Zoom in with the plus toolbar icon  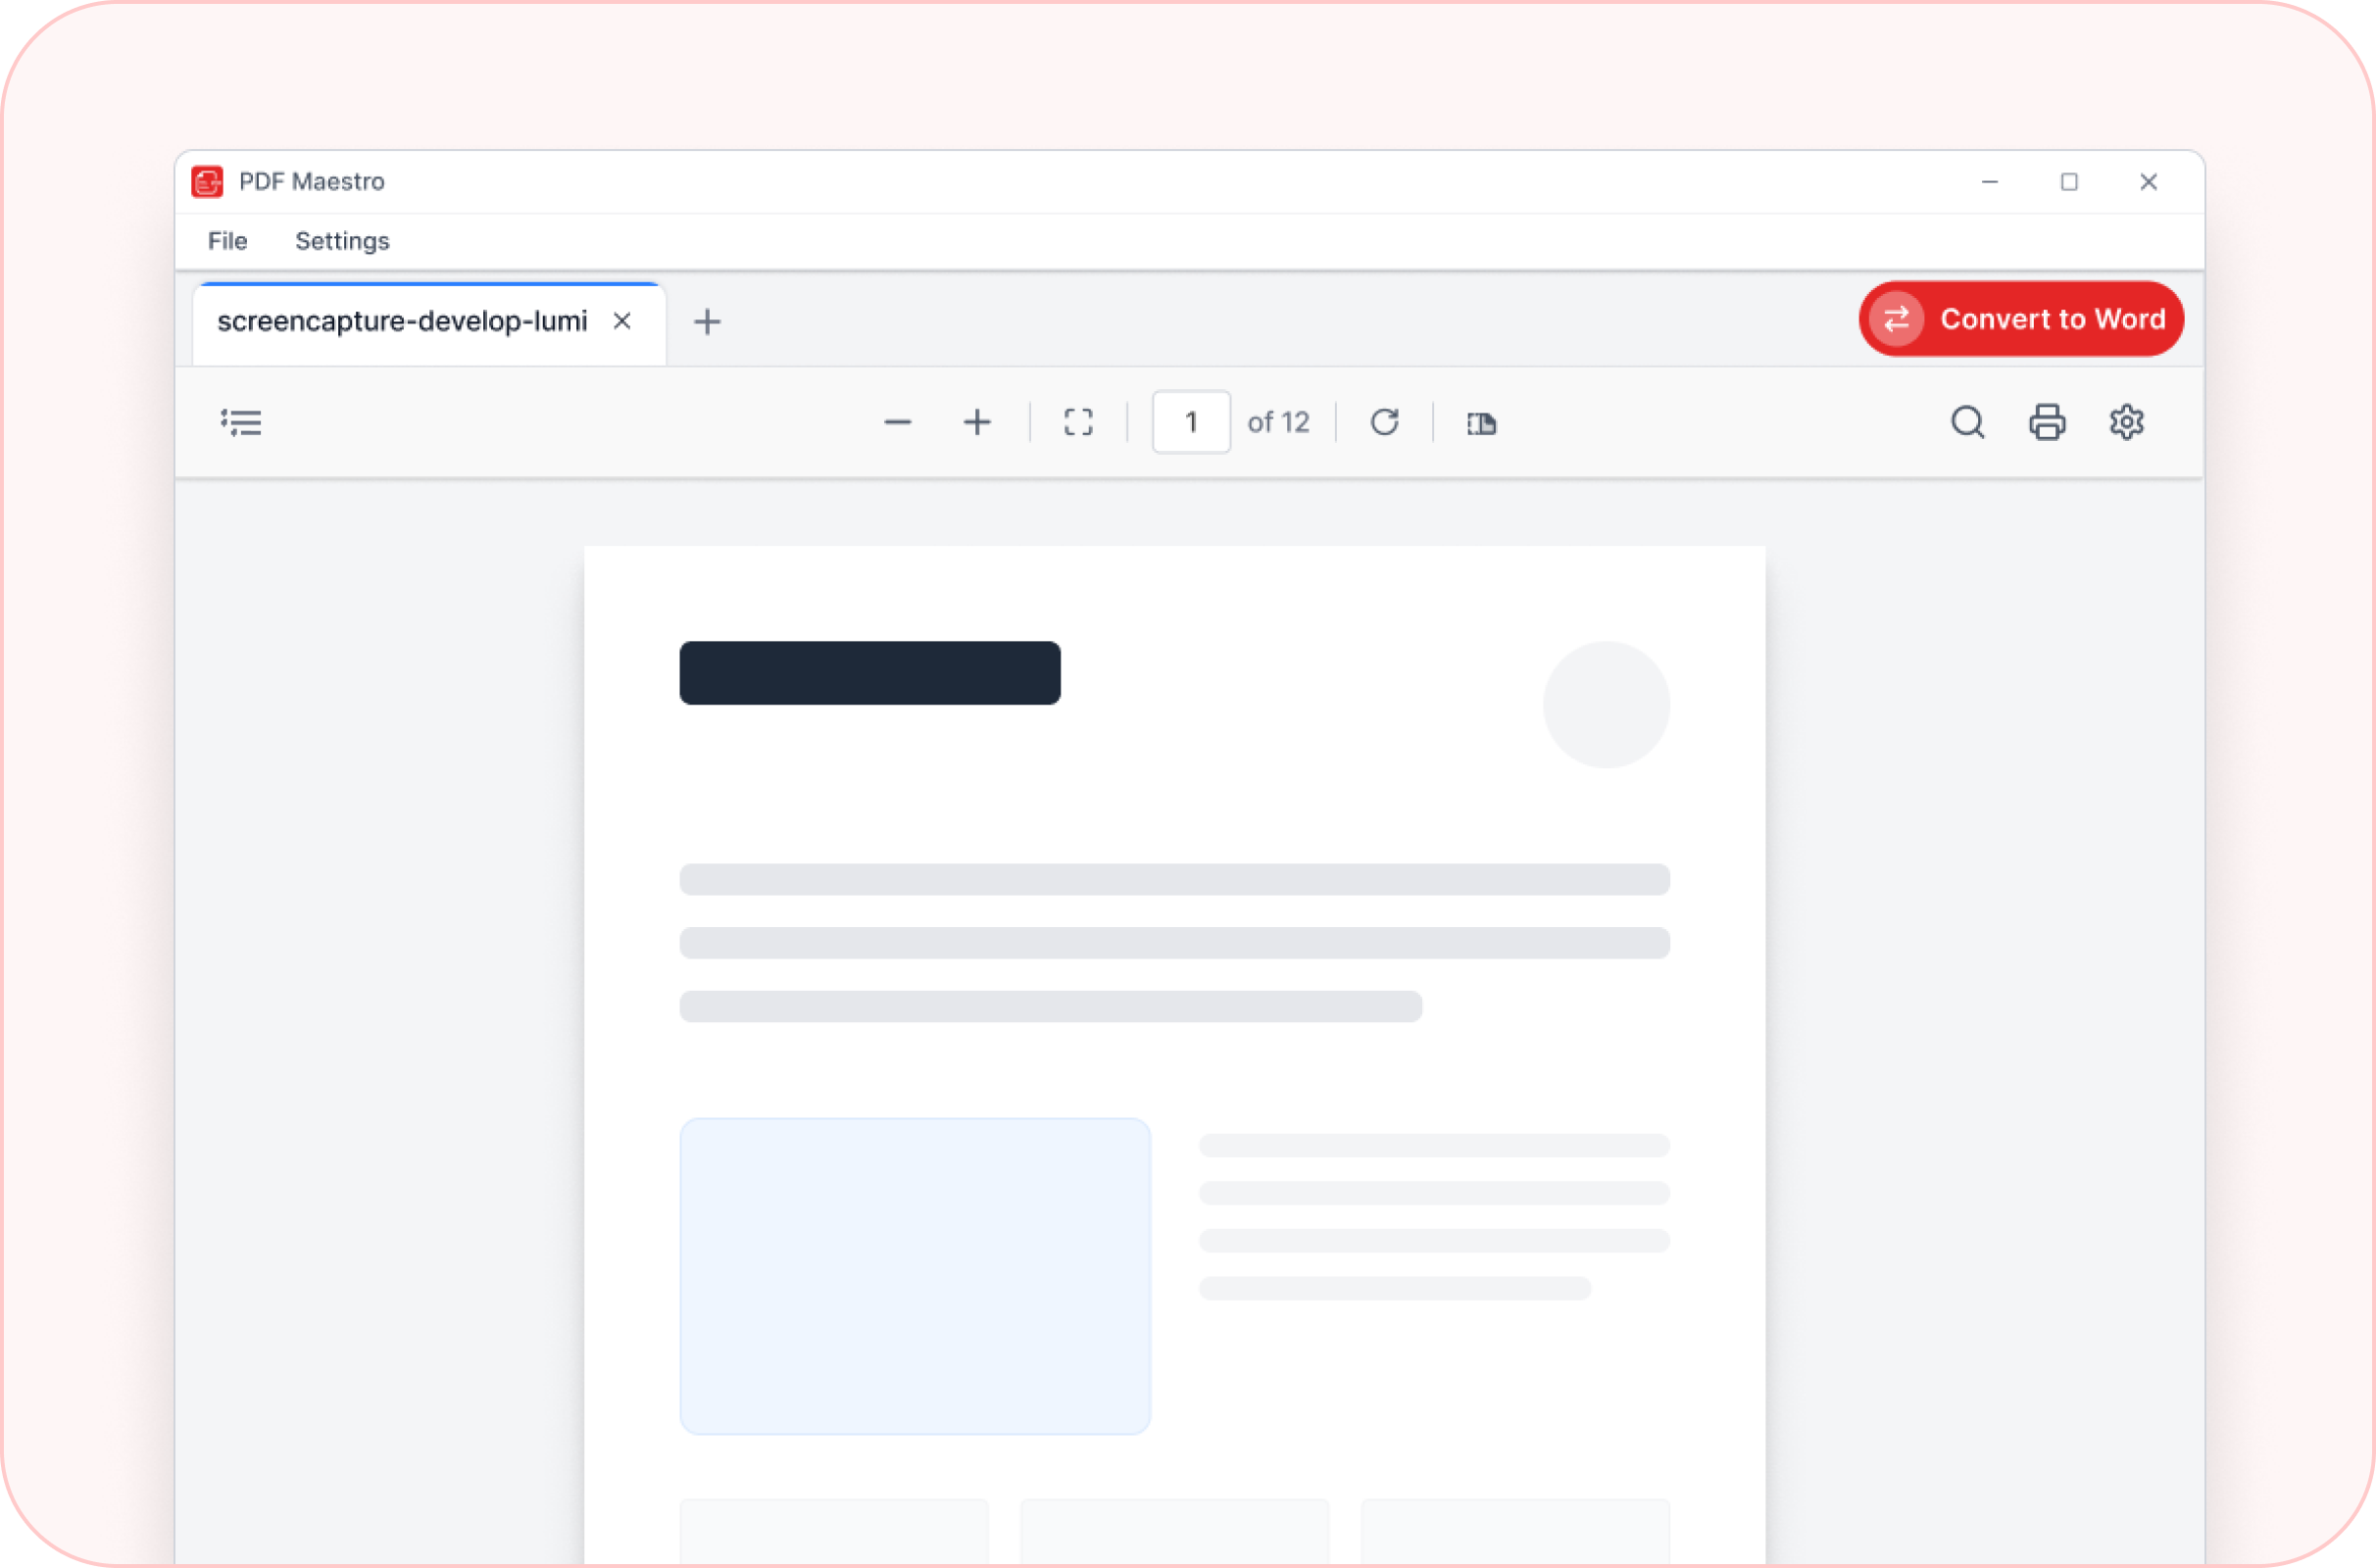point(977,422)
